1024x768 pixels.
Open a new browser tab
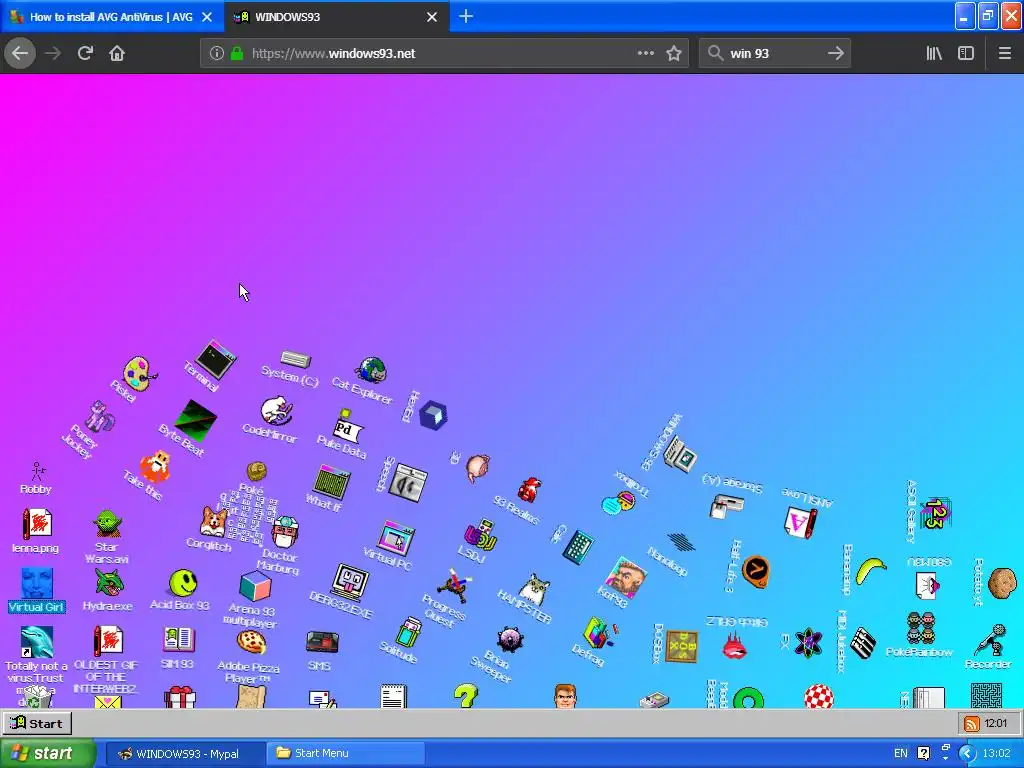[466, 17]
